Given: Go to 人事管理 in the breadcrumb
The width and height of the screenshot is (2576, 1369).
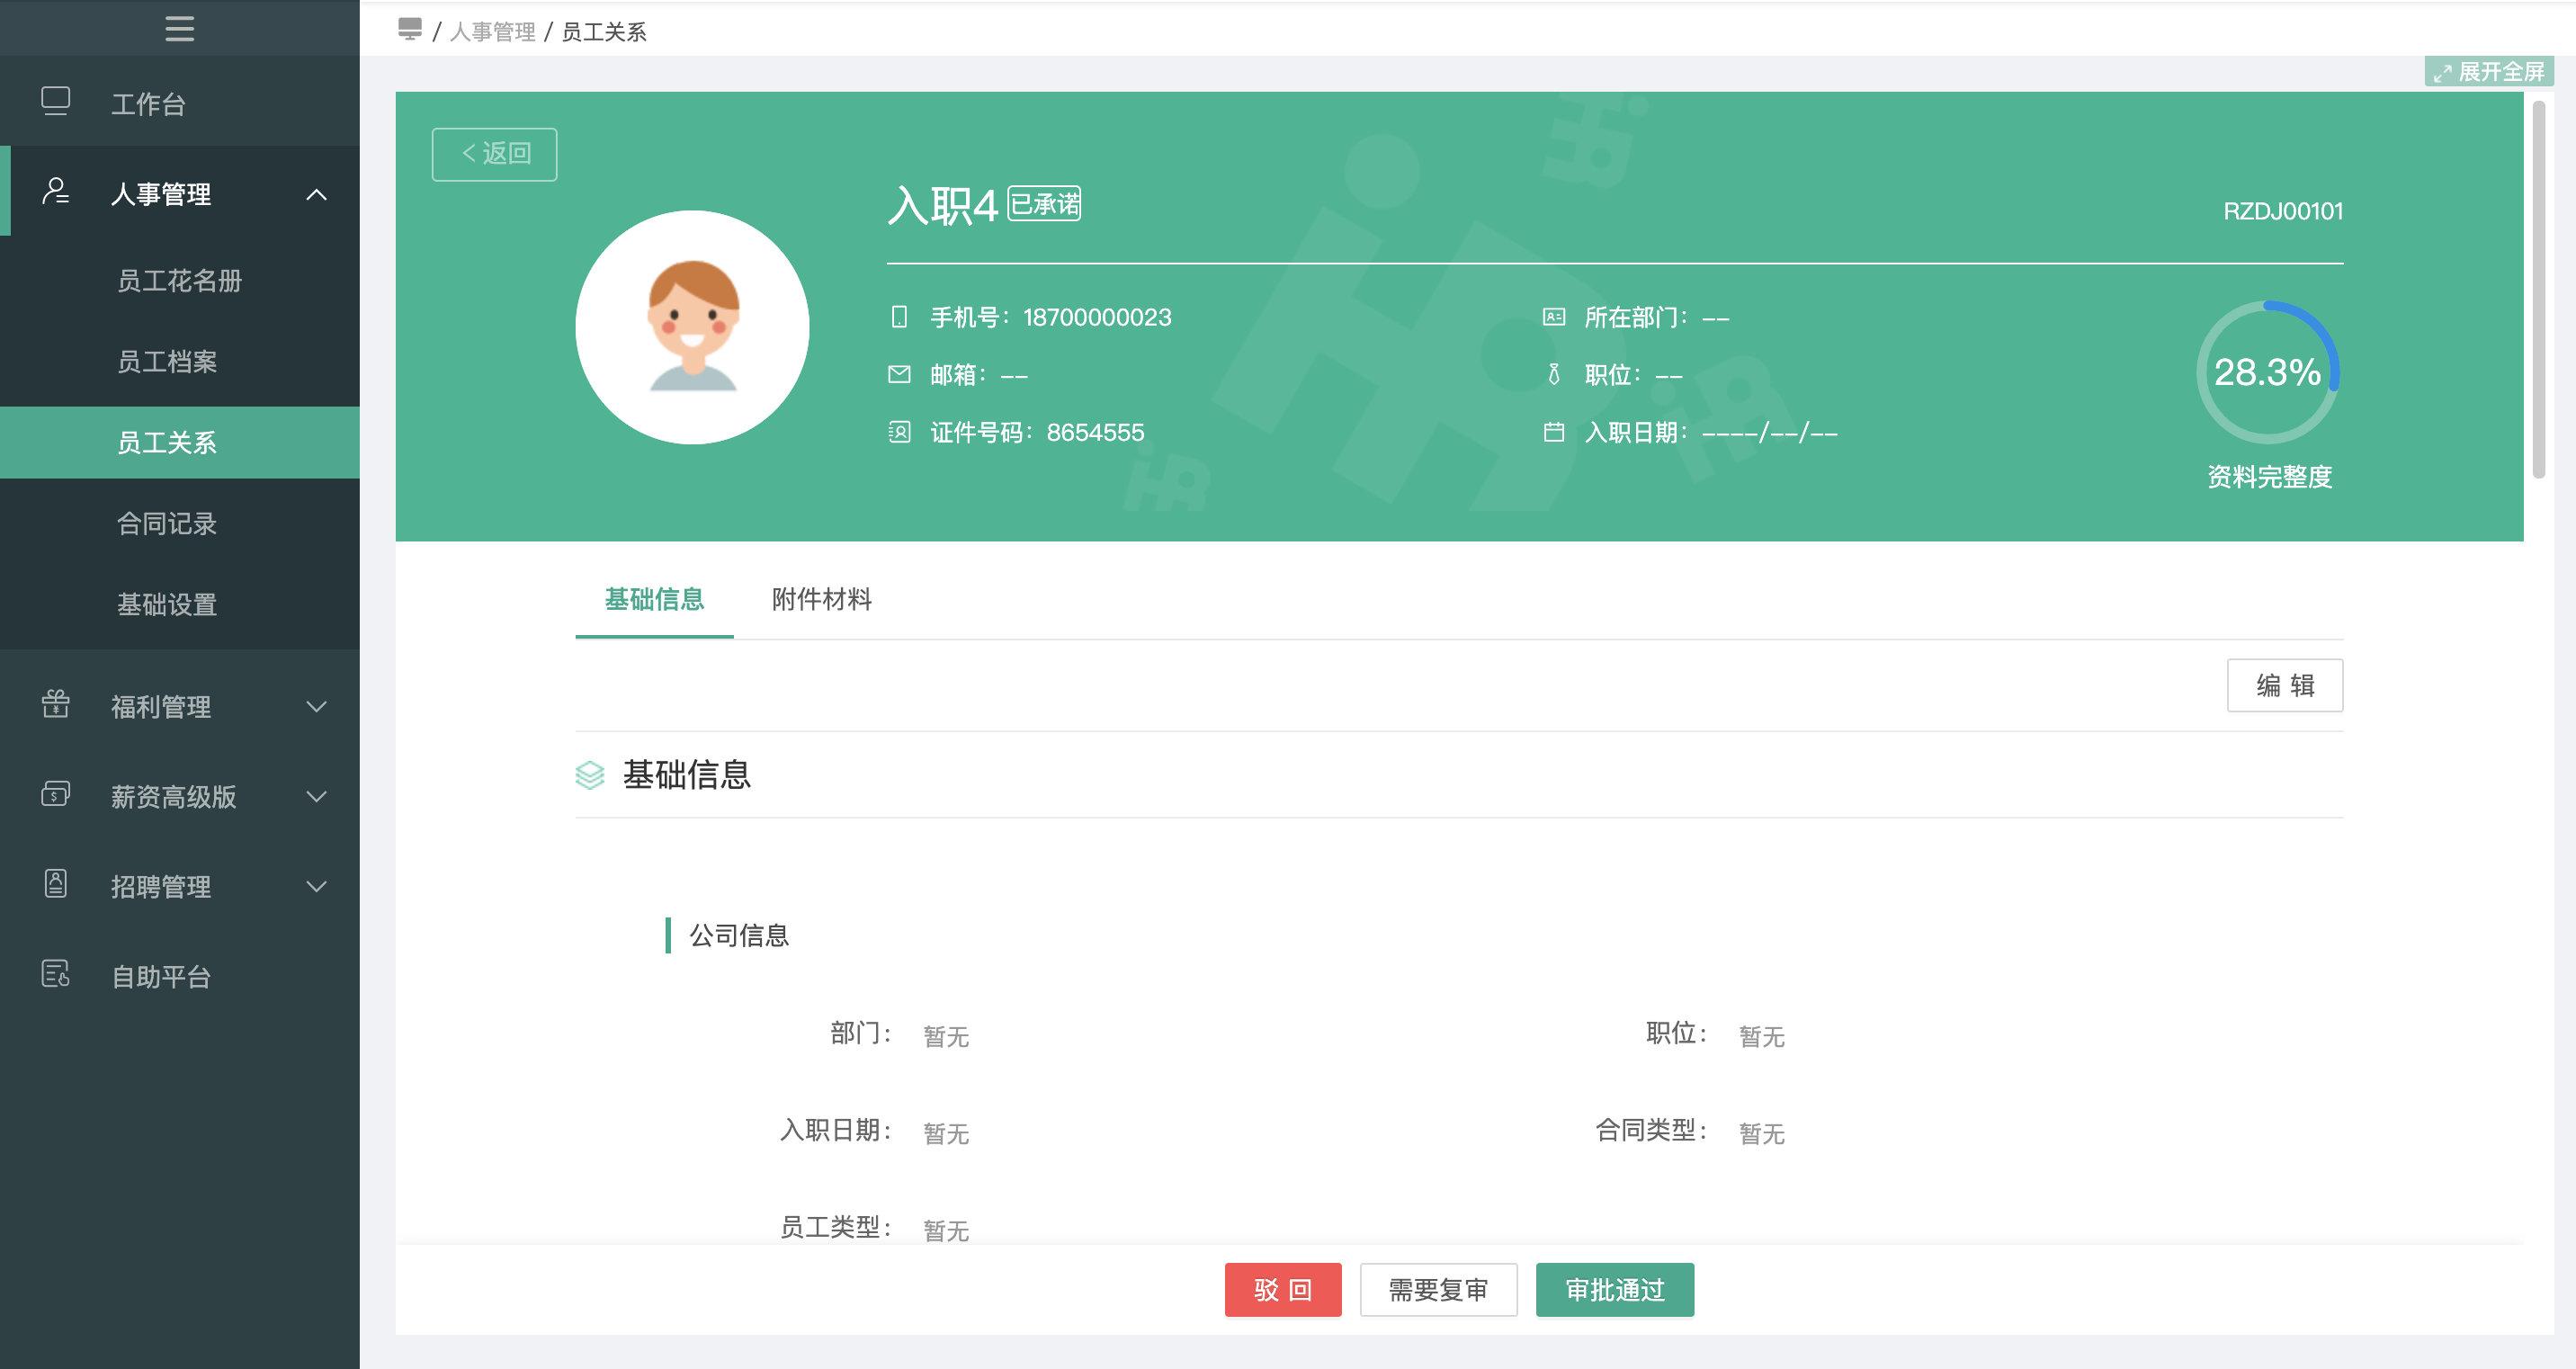Looking at the screenshot, I should (493, 32).
